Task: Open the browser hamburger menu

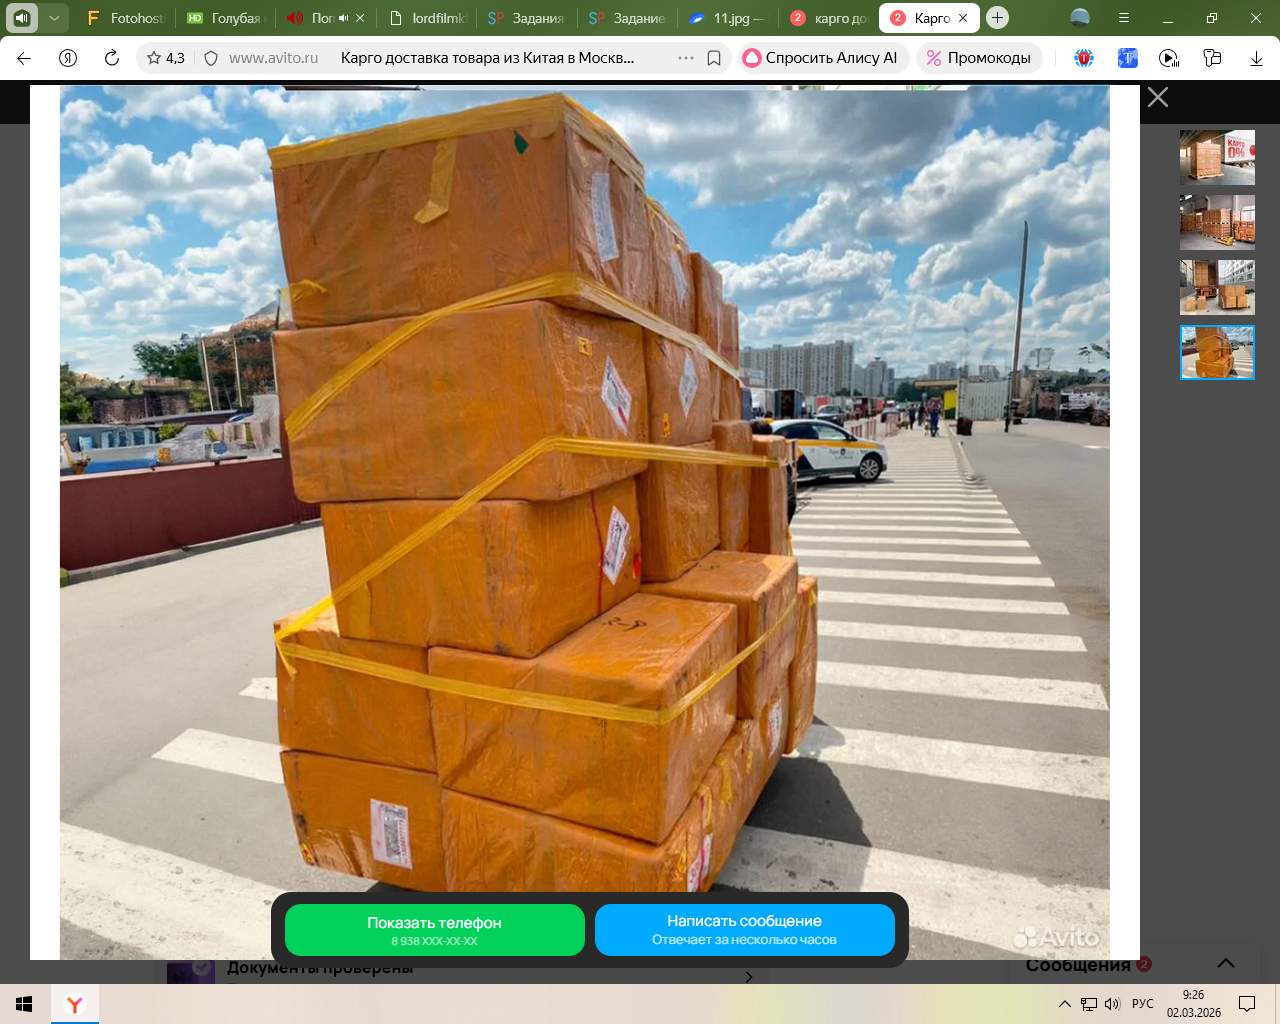Action: click(1124, 18)
